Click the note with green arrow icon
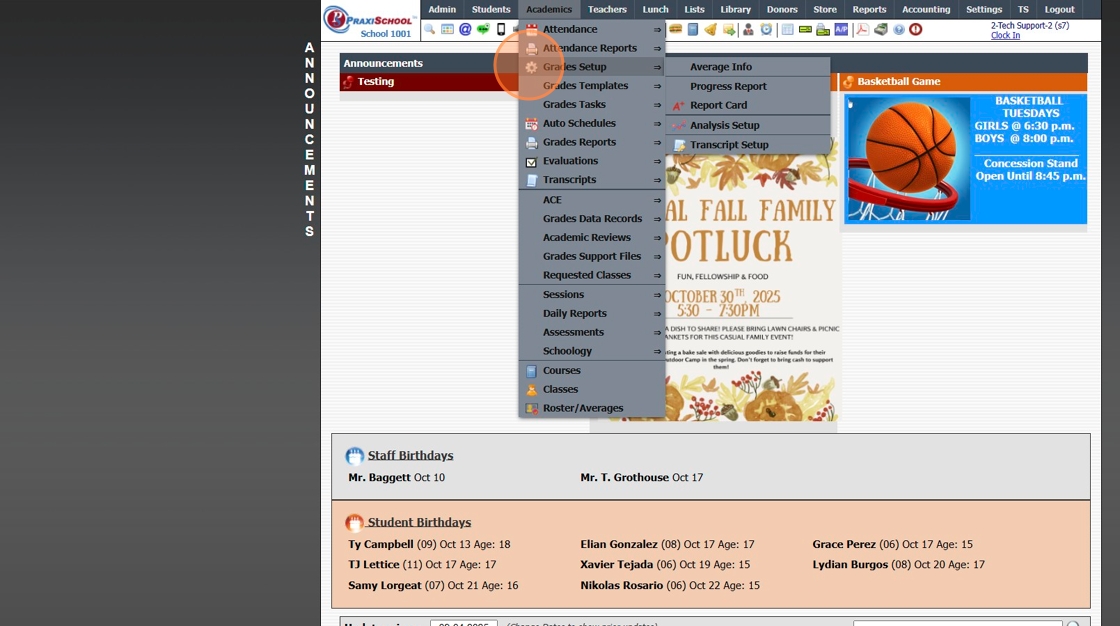 pyautogui.click(x=729, y=29)
